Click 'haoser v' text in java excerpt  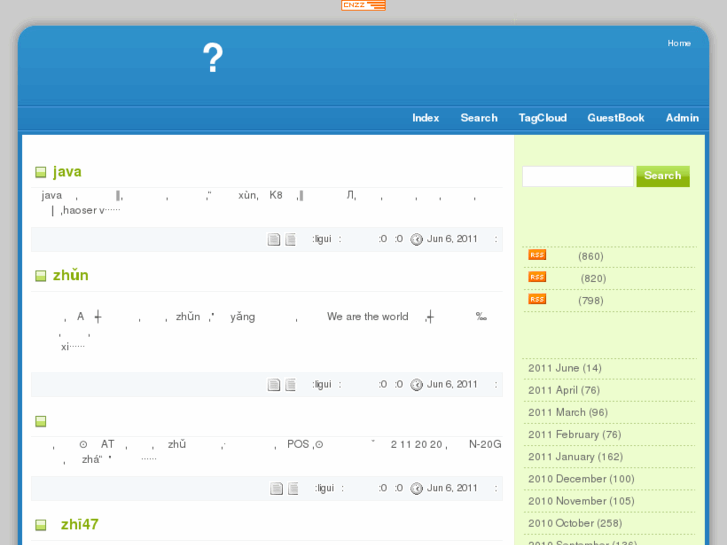coord(84,211)
